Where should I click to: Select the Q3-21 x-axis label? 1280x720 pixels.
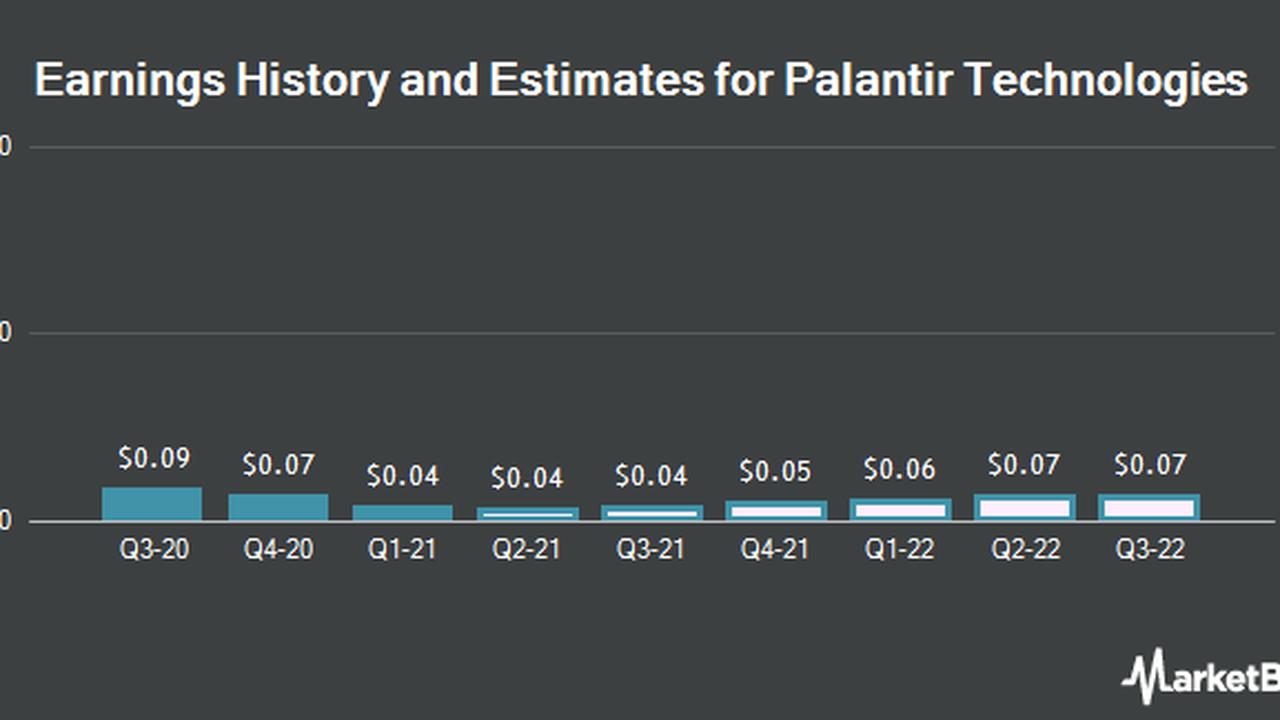click(652, 550)
